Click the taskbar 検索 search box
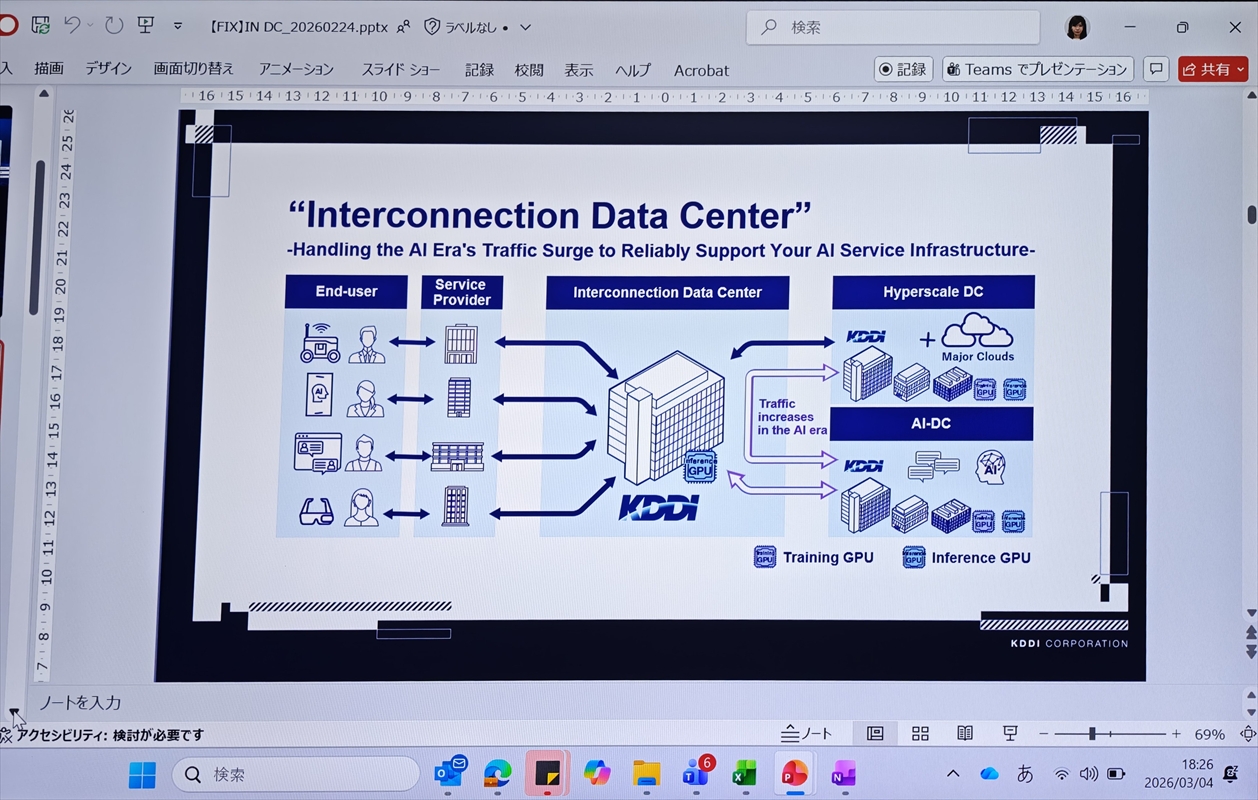This screenshot has width=1258, height=800. (x=296, y=774)
